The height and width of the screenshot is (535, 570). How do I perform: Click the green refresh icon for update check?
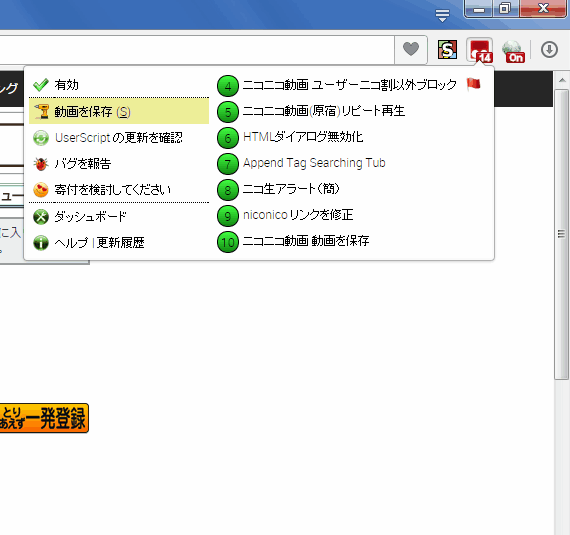pyautogui.click(x=41, y=138)
